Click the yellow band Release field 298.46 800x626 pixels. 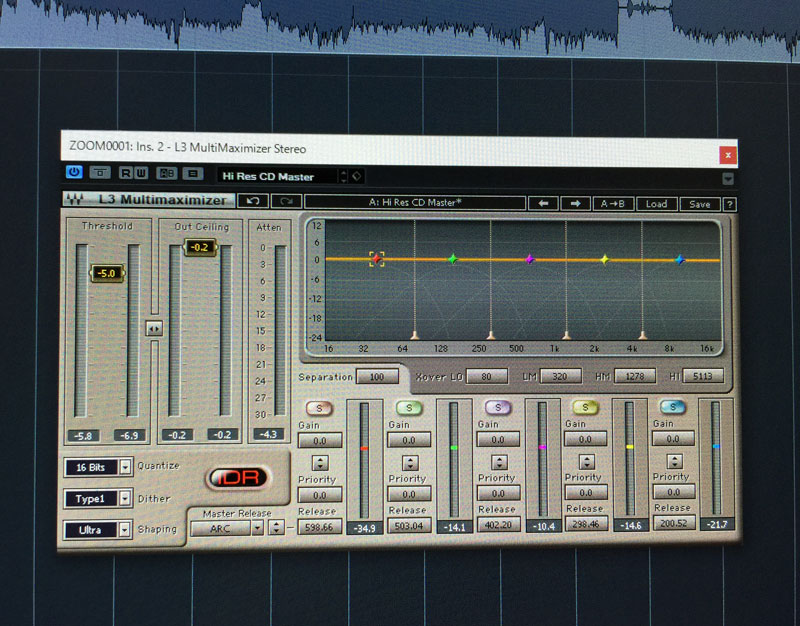tap(586, 523)
